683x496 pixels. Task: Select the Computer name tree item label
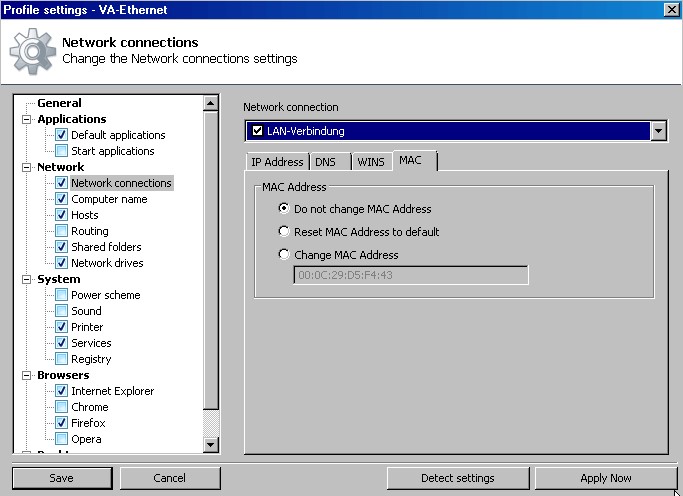click(109, 199)
